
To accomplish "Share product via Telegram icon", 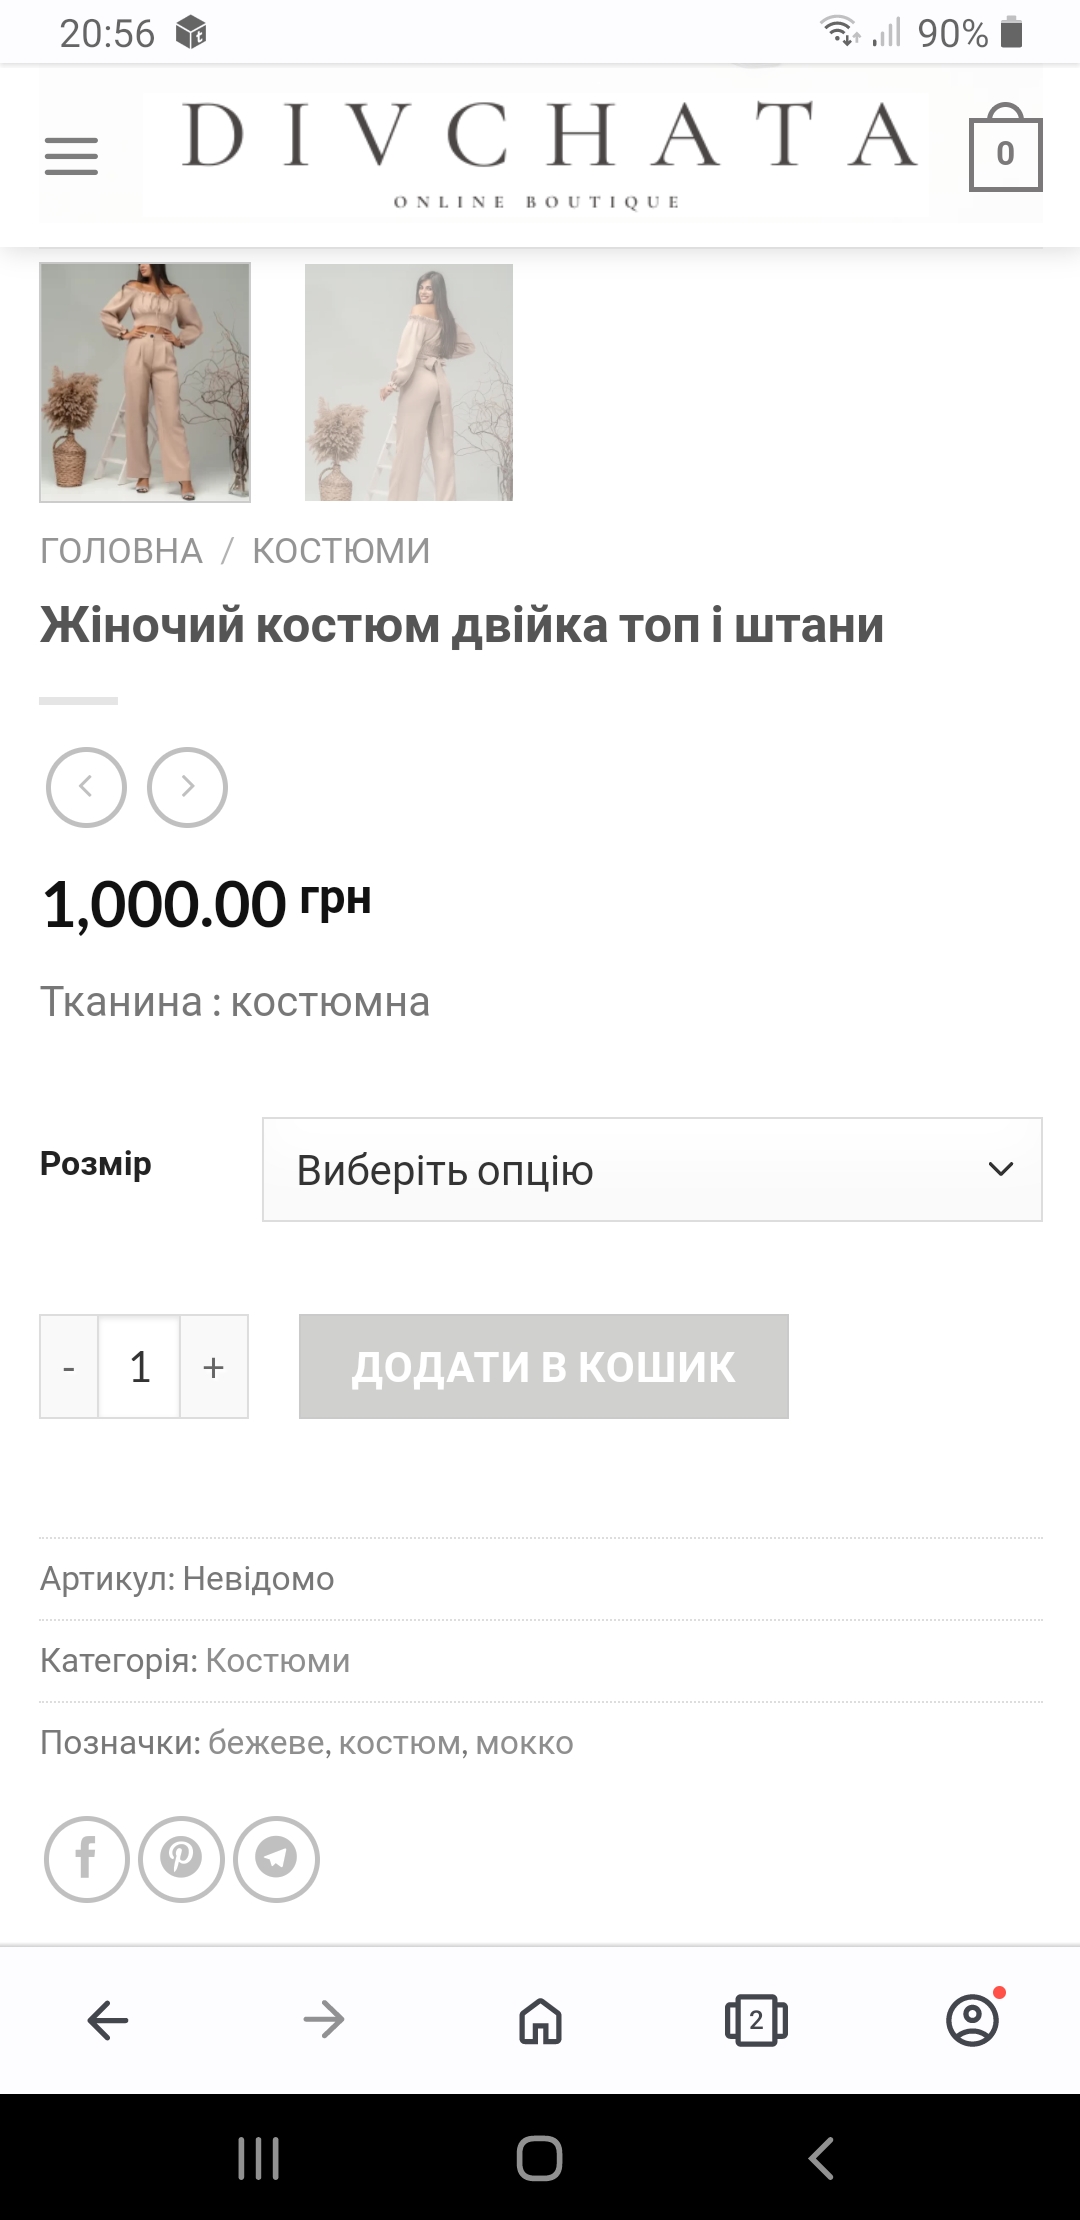I will [276, 1859].
